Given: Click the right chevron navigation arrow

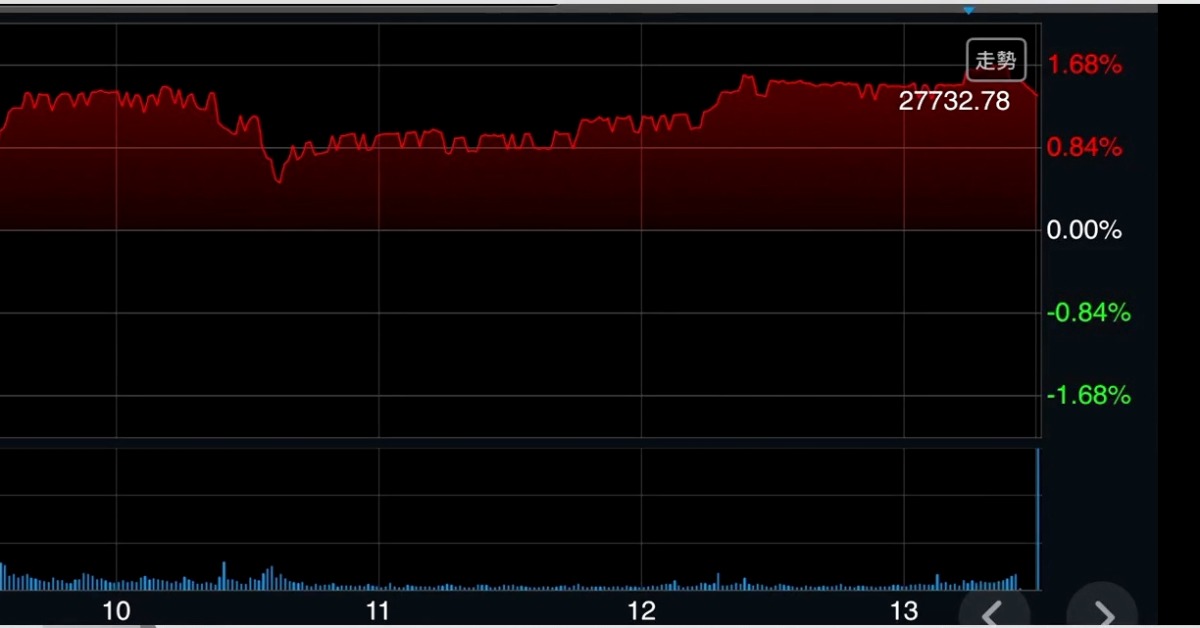Looking at the screenshot, I should [1101, 612].
